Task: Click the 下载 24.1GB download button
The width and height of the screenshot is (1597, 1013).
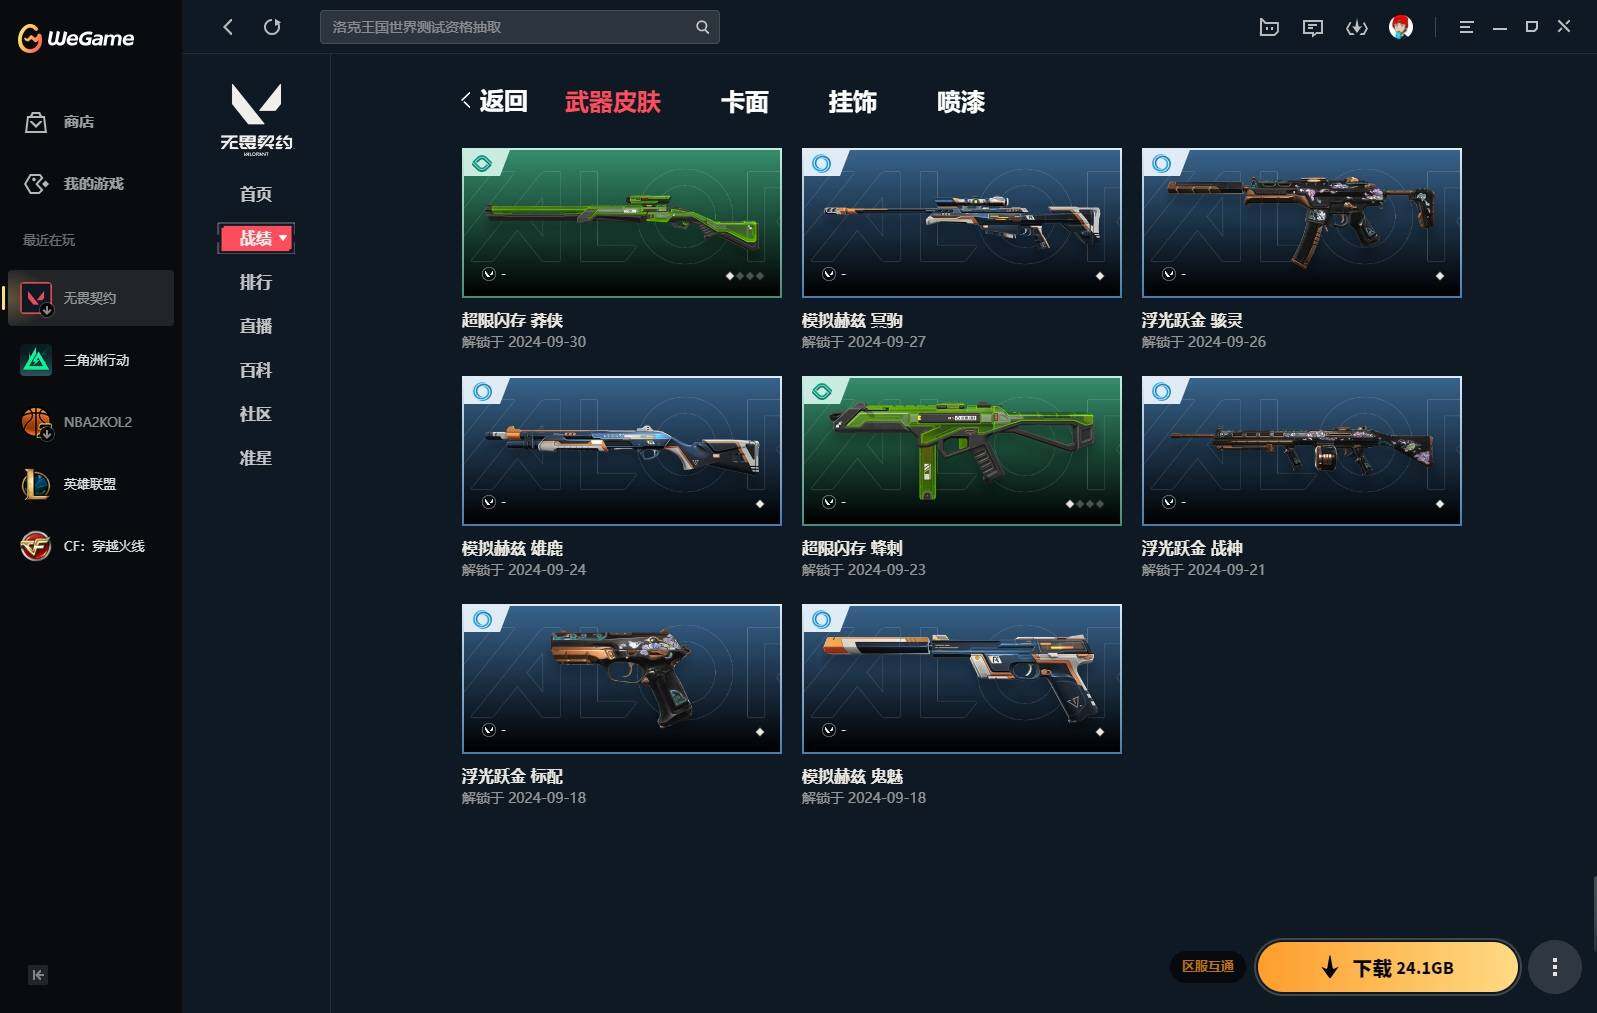Action: [x=1388, y=967]
